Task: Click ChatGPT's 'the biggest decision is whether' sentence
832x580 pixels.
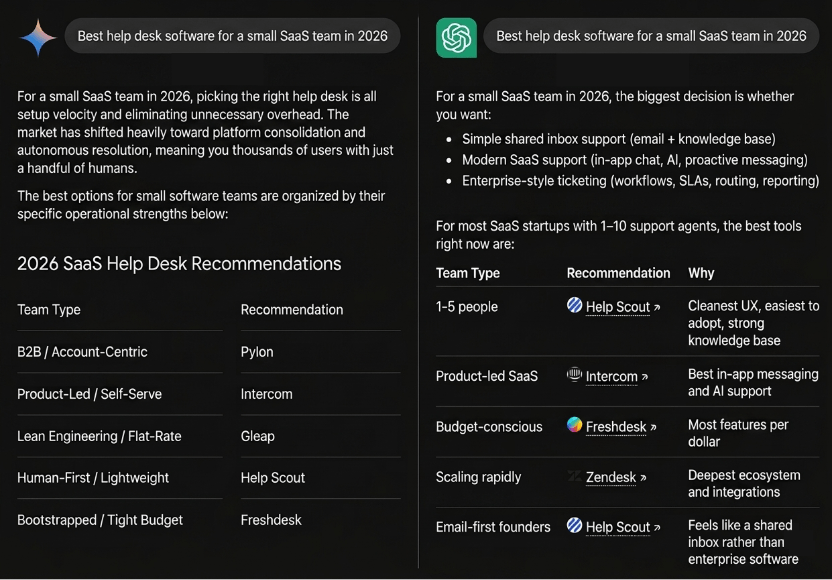Action: (614, 105)
